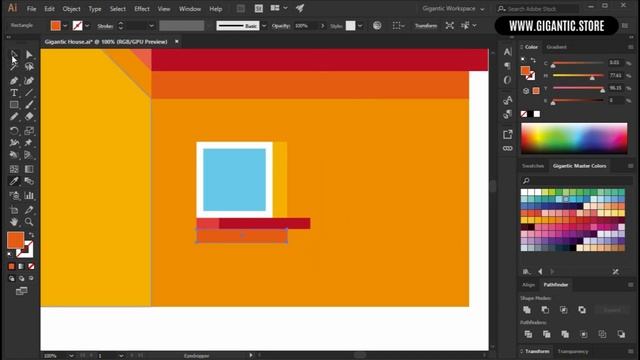Image resolution: width=640 pixels, height=360 pixels.
Task: Select the Artboard tool
Action: [13, 210]
